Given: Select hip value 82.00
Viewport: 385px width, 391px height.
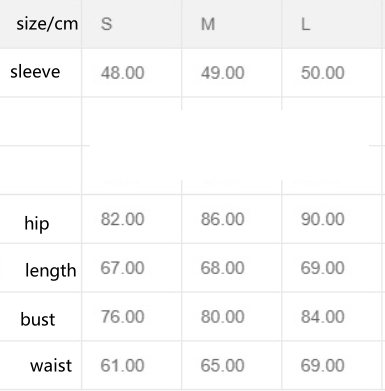Looking at the screenshot, I should [x=123, y=219].
